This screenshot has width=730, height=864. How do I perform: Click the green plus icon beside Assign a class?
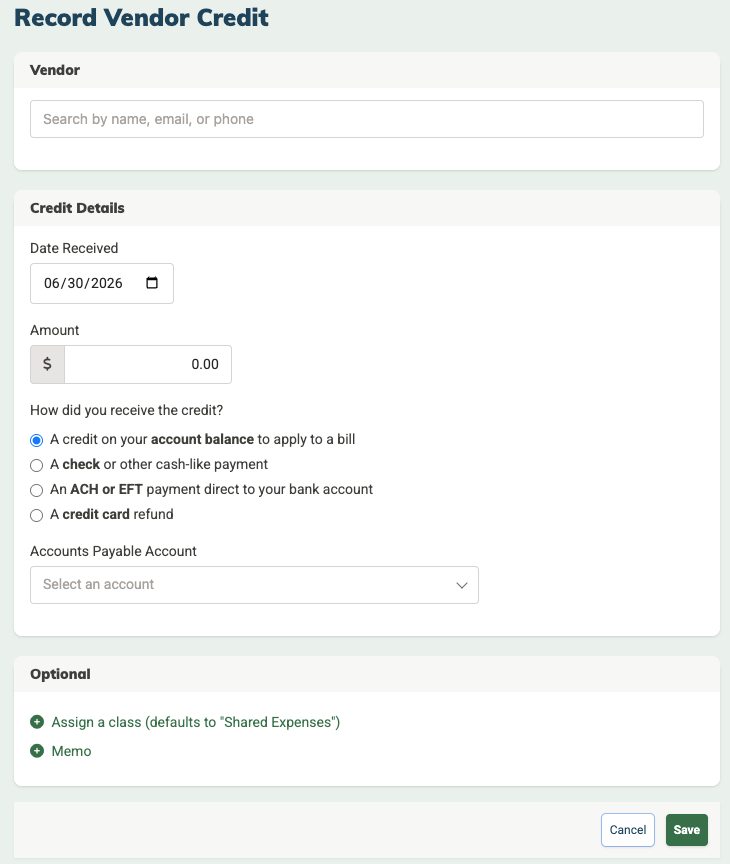(x=37, y=722)
